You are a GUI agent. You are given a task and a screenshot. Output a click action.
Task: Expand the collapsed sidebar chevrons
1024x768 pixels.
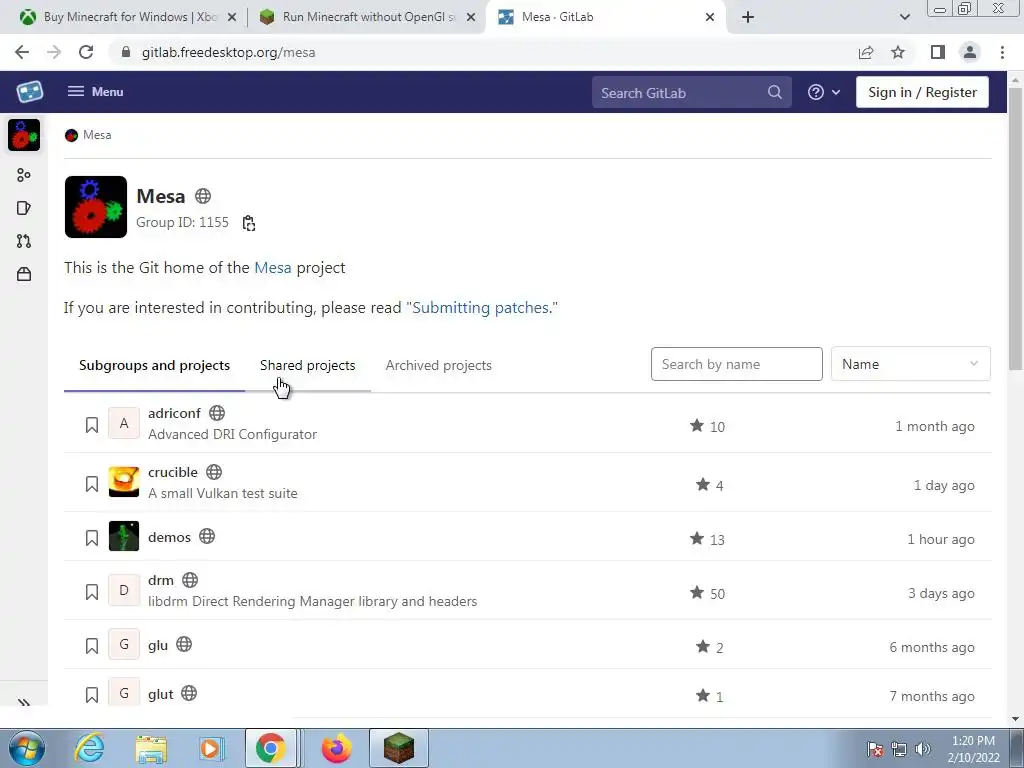(24, 703)
